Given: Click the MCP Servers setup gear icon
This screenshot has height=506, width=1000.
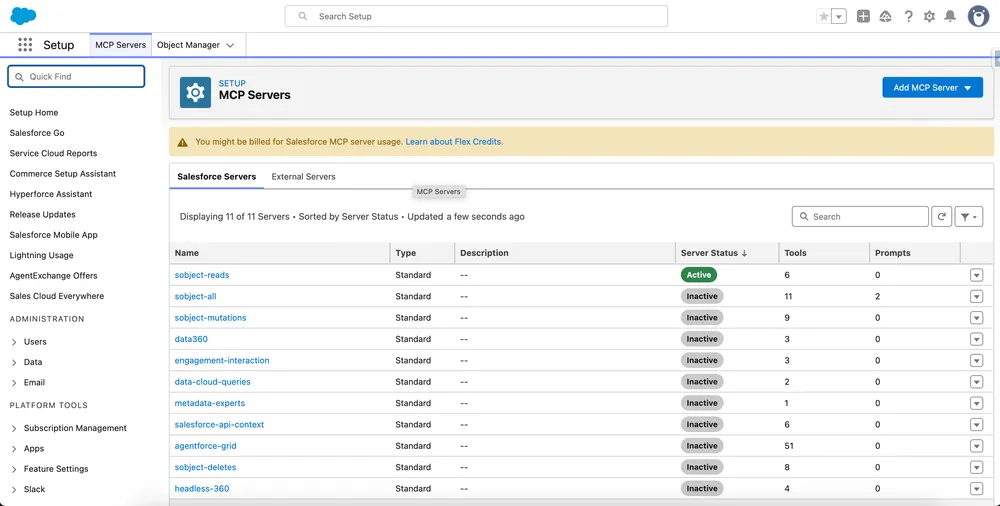Looking at the screenshot, I should click(195, 93).
